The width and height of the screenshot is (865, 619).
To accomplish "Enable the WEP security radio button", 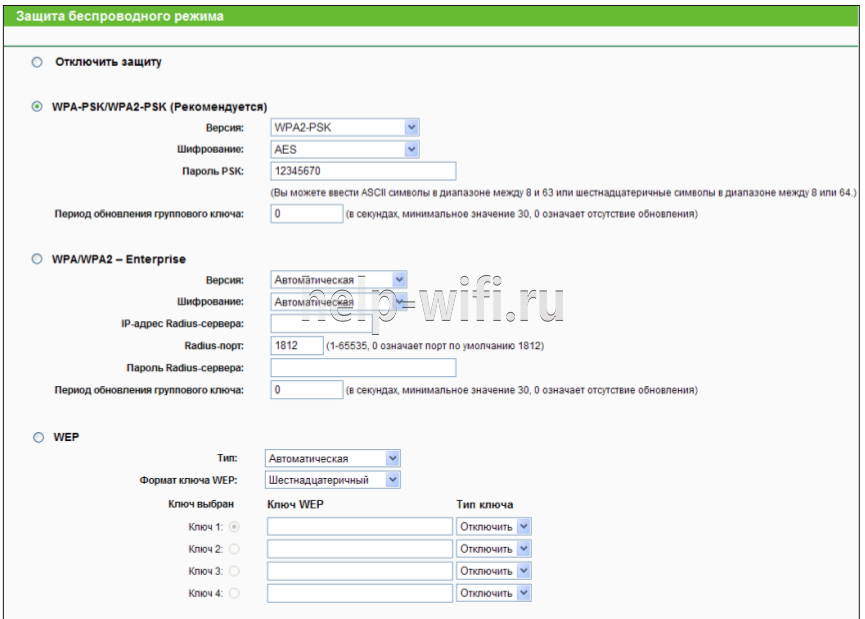I will coord(38,437).
